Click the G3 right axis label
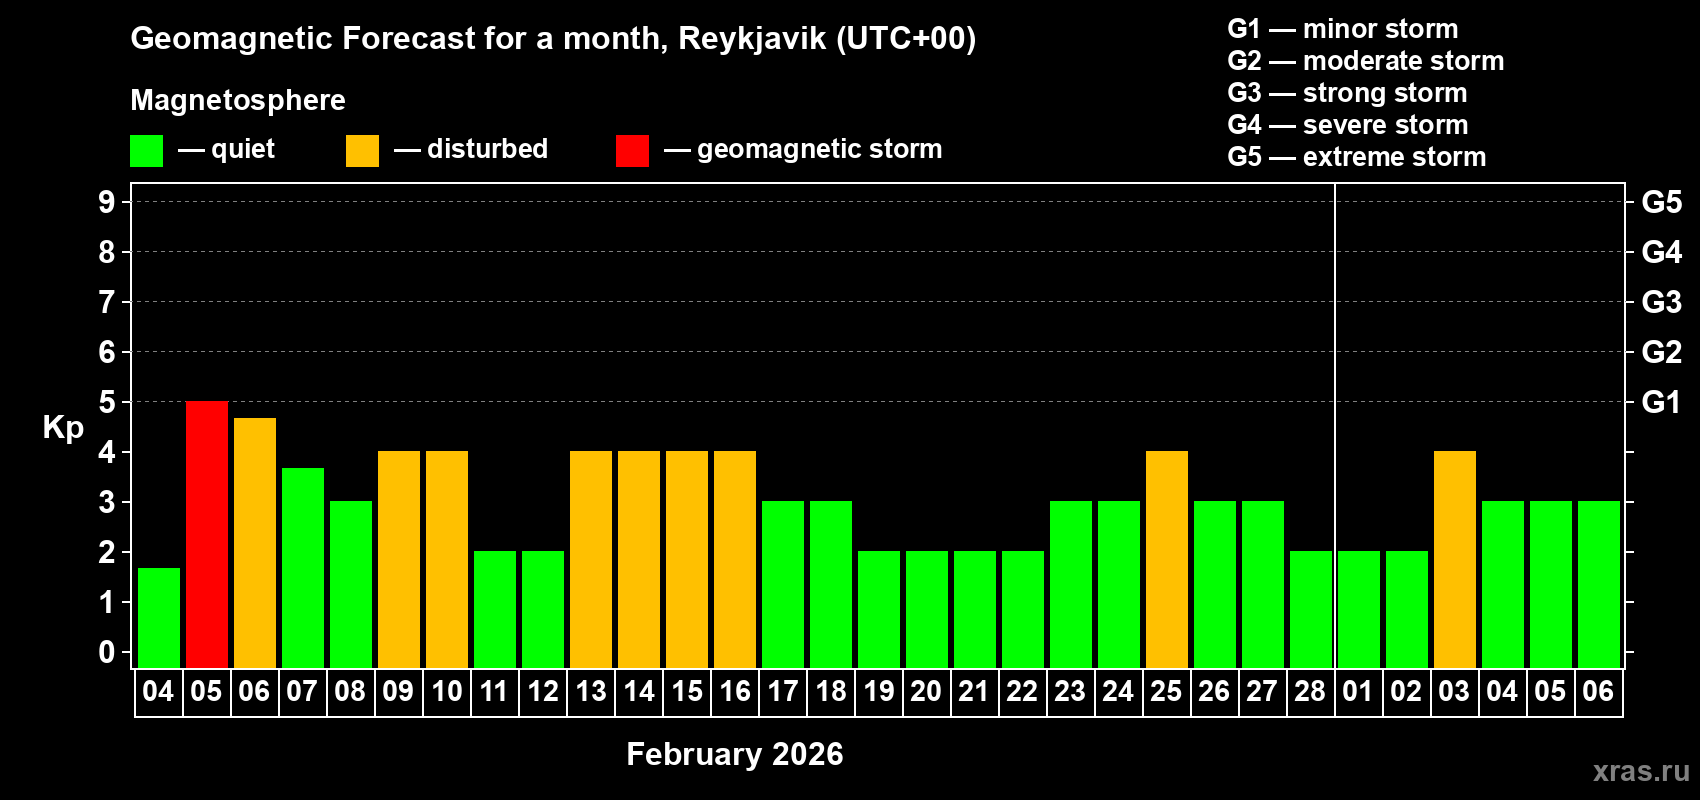 click(1662, 302)
